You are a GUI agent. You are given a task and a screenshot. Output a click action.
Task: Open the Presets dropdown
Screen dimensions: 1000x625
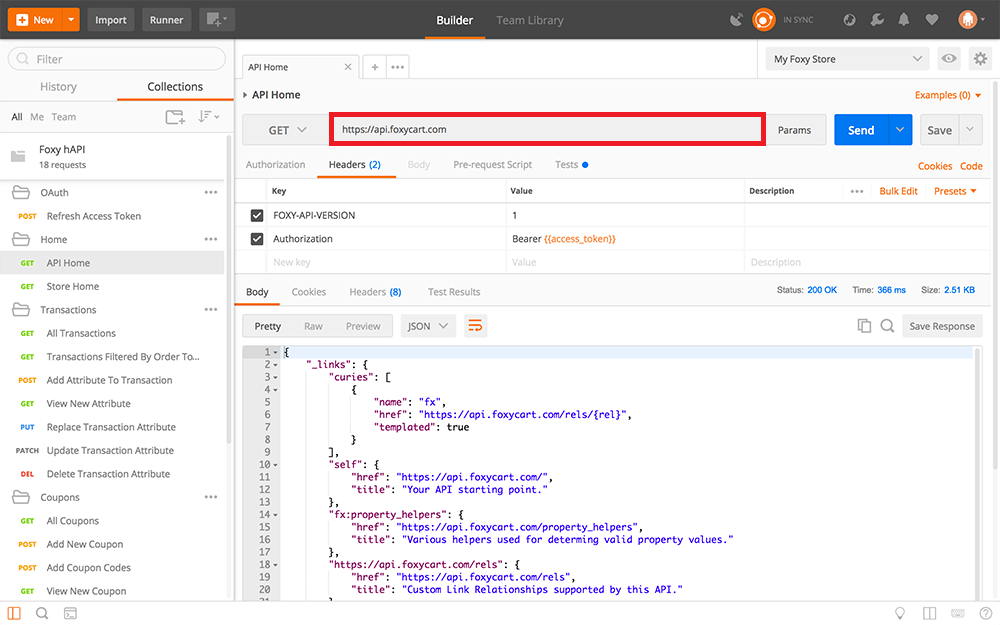pos(955,191)
